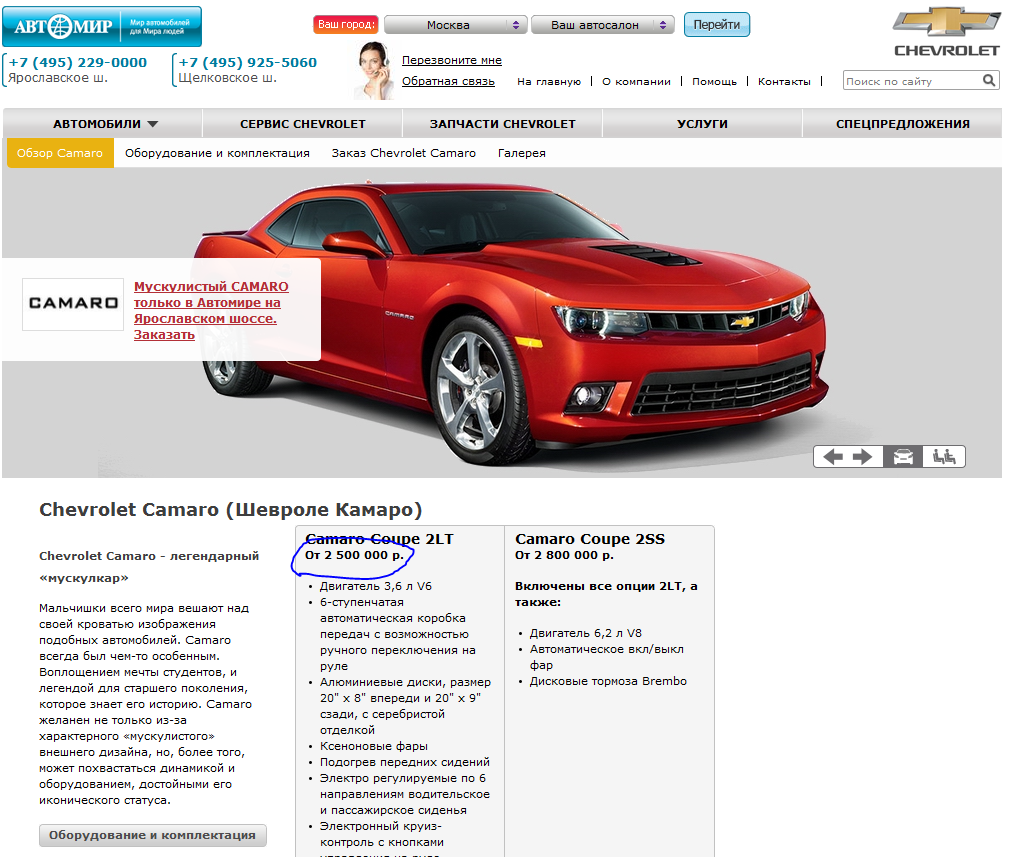Open ЗАПЧАСТИ CHEVROLET menu
1010x857 pixels.
502,124
